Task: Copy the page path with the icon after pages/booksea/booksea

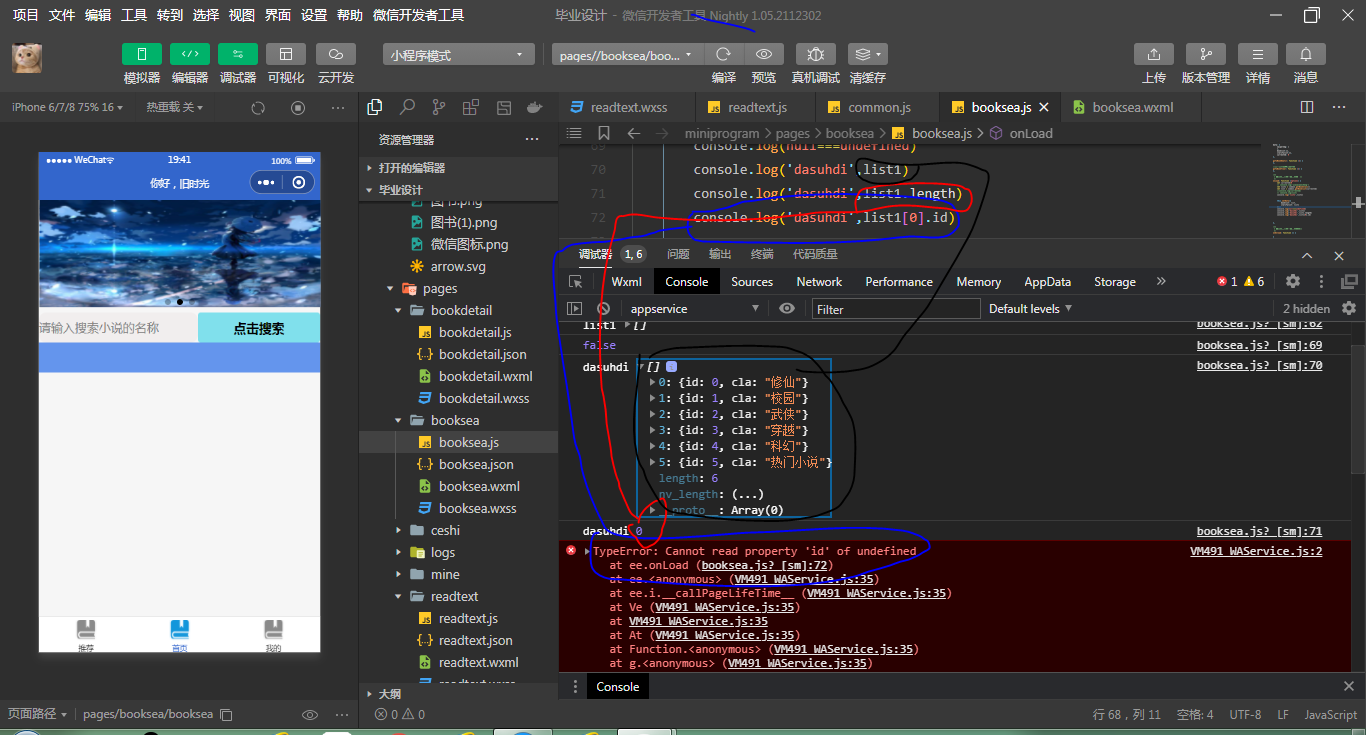Action: pyautogui.click(x=226, y=715)
